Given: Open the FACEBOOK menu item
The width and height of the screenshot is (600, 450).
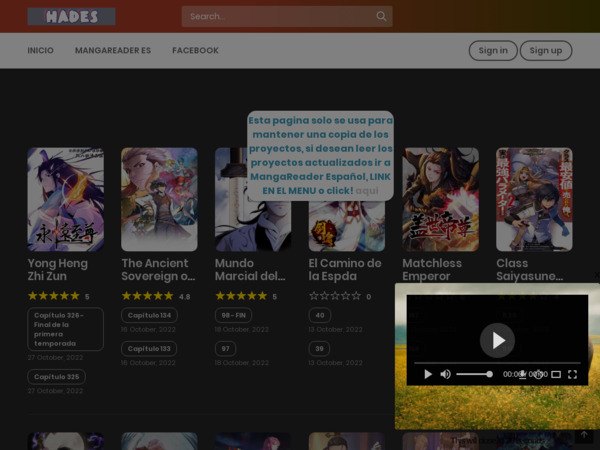Looking at the screenshot, I should click(196, 51).
